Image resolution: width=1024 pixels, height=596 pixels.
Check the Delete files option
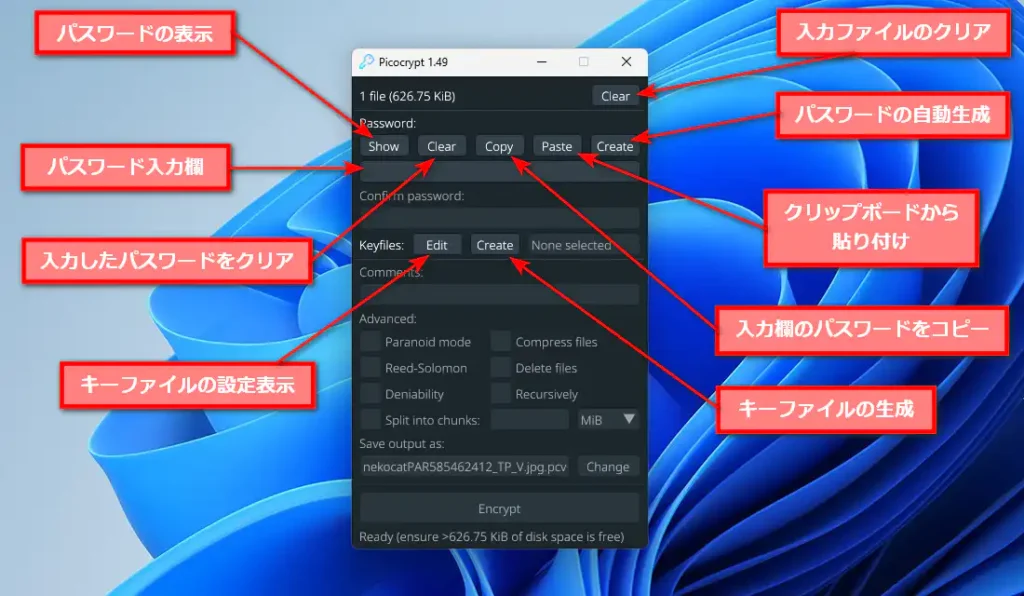[501, 367]
